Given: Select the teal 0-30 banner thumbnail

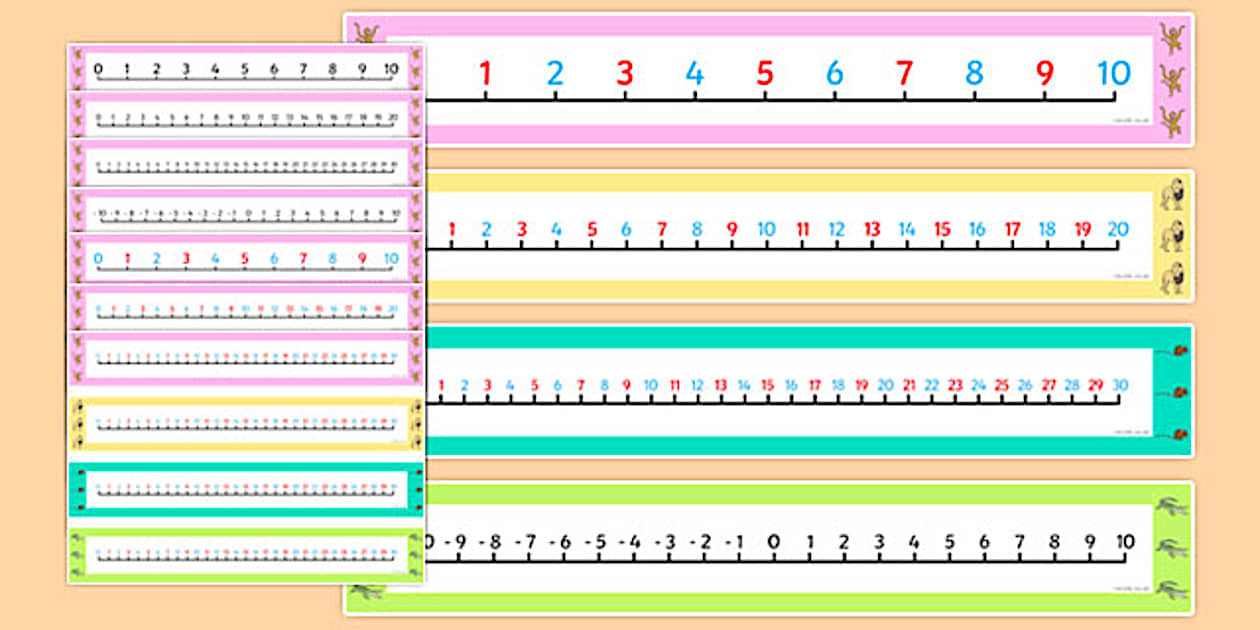Looking at the screenshot, I should pyautogui.click(x=245, y=490).
